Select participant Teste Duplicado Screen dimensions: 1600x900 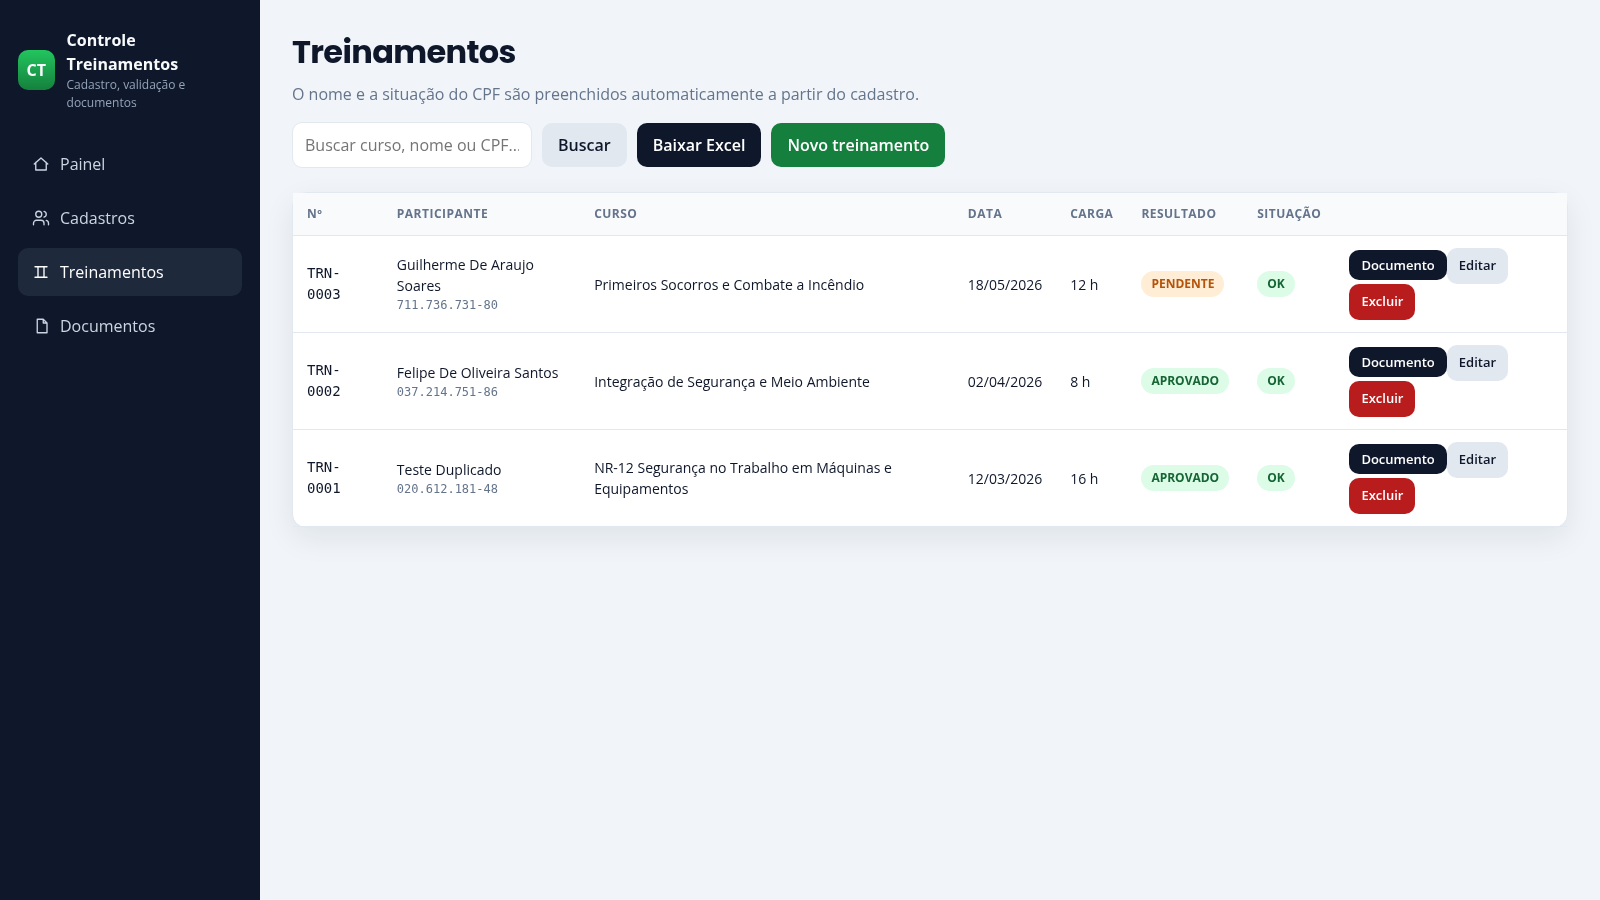[x=449, y=470]
